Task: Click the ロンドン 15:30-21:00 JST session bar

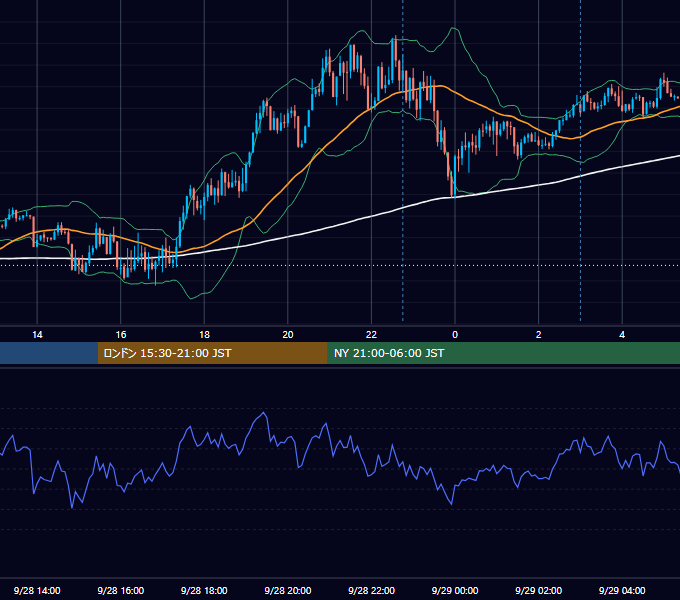Action: (212, 353)
